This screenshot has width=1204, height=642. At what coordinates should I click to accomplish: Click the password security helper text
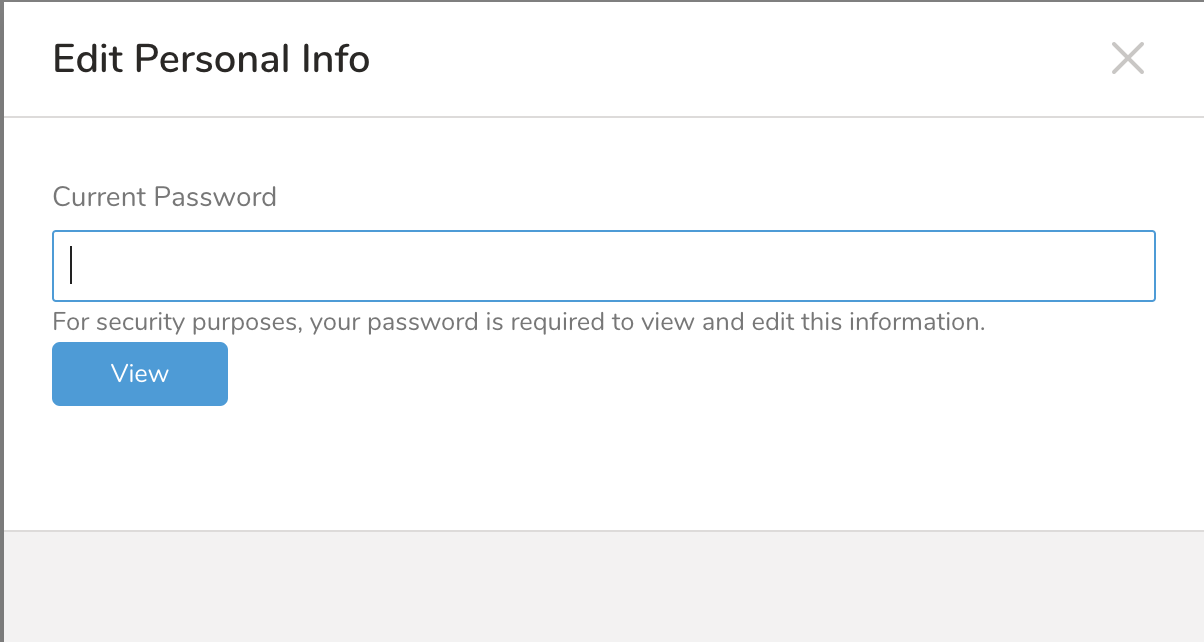[x=518, y=323]
